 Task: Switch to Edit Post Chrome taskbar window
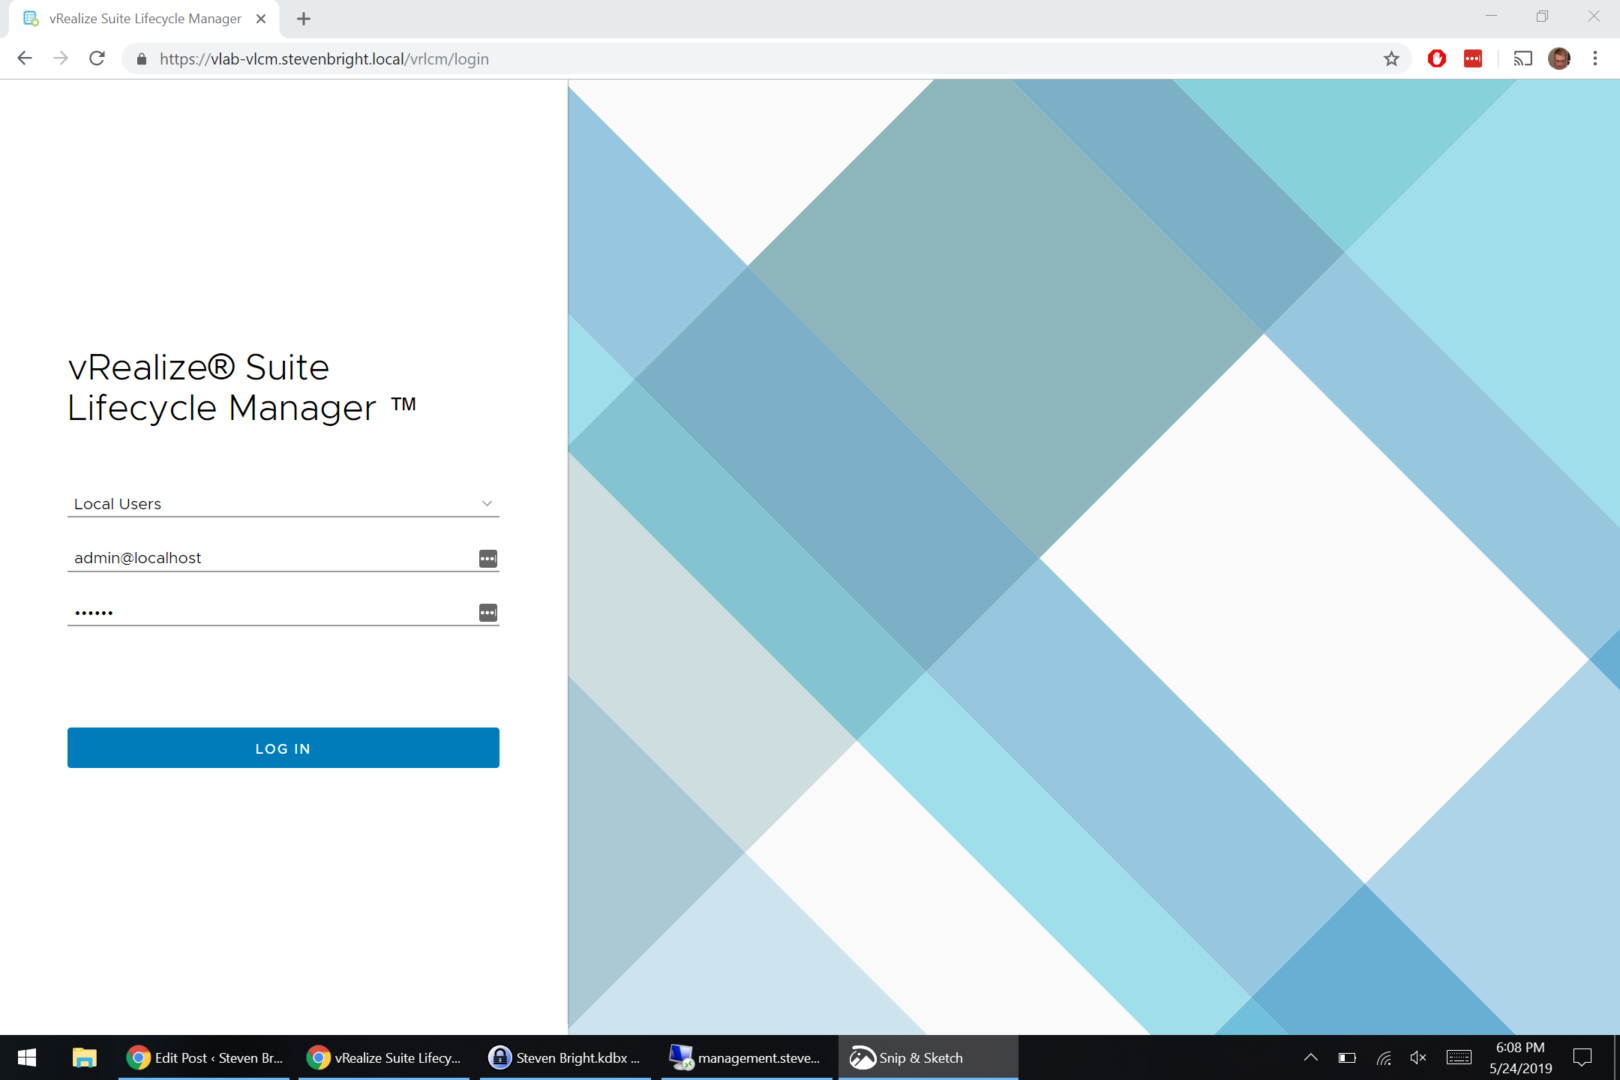point(205,1058)
